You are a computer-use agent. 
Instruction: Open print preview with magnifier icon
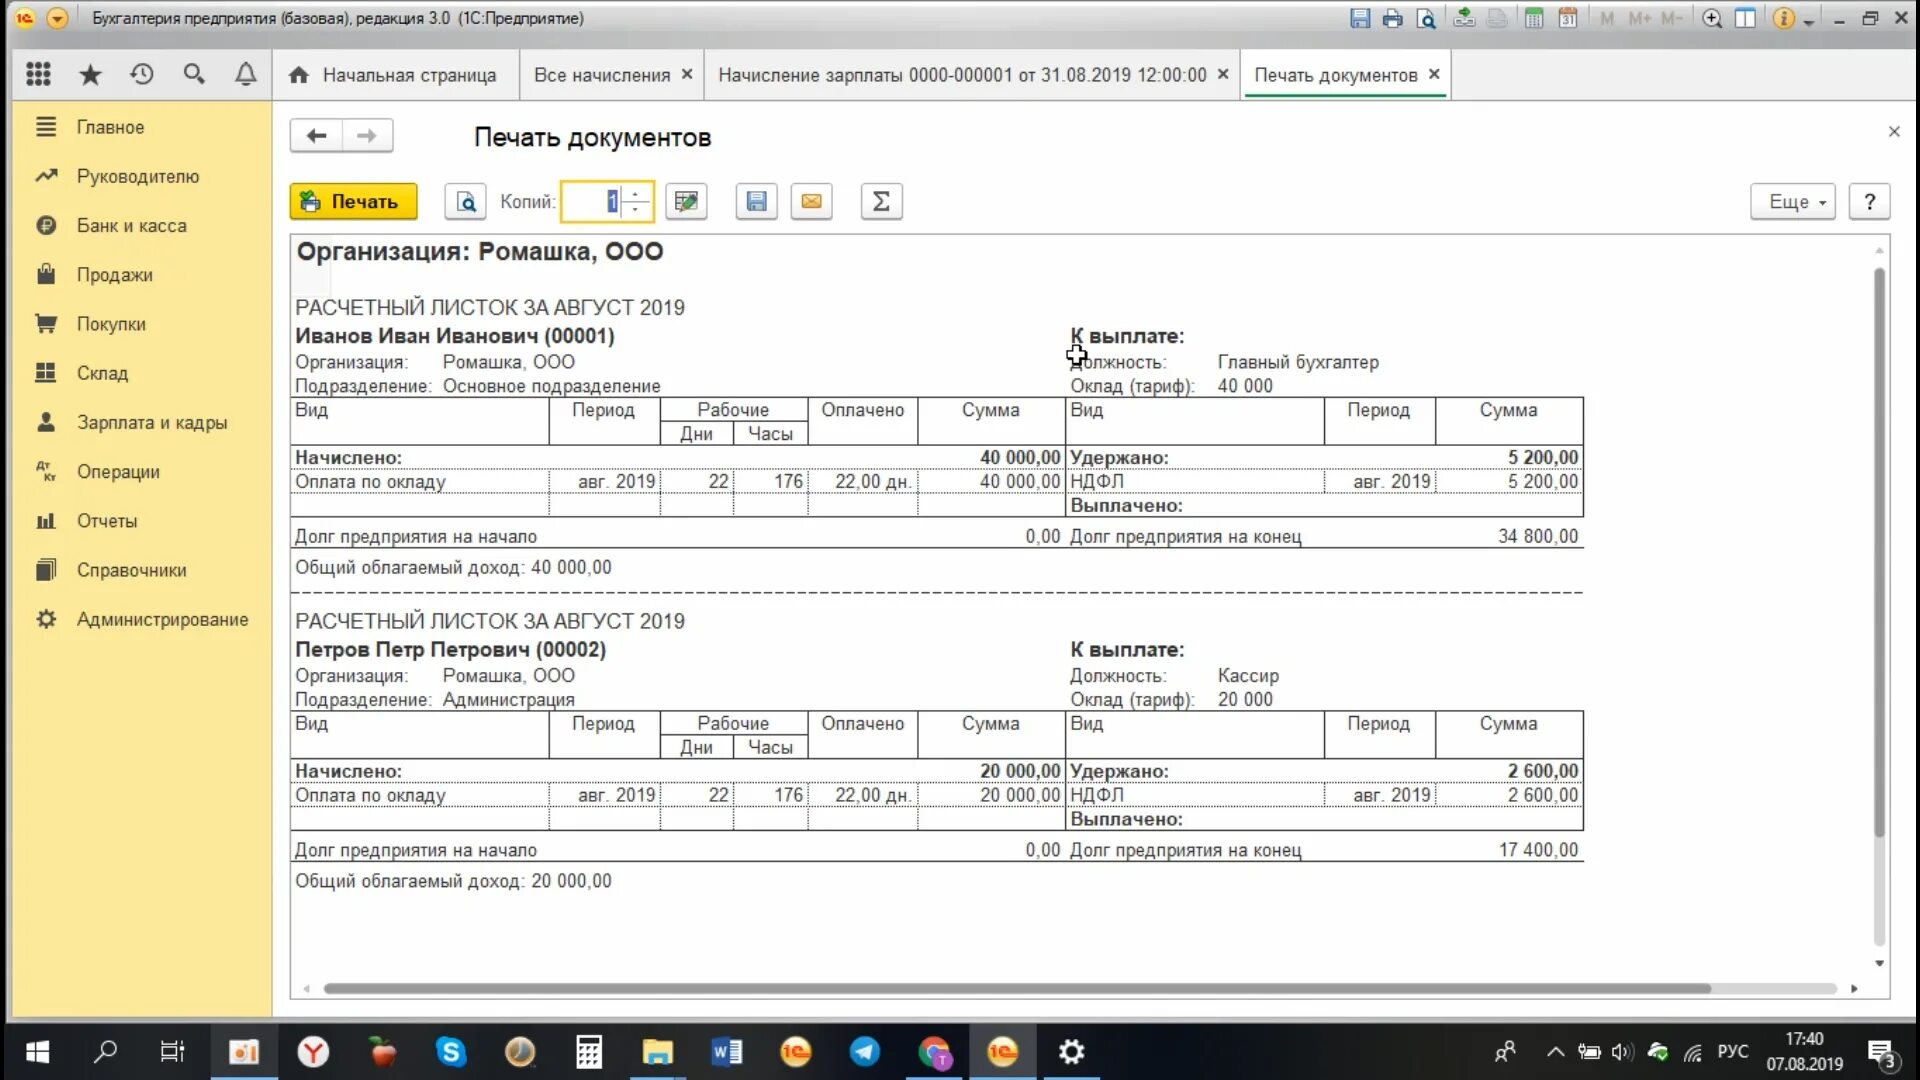tap(465, 202)
